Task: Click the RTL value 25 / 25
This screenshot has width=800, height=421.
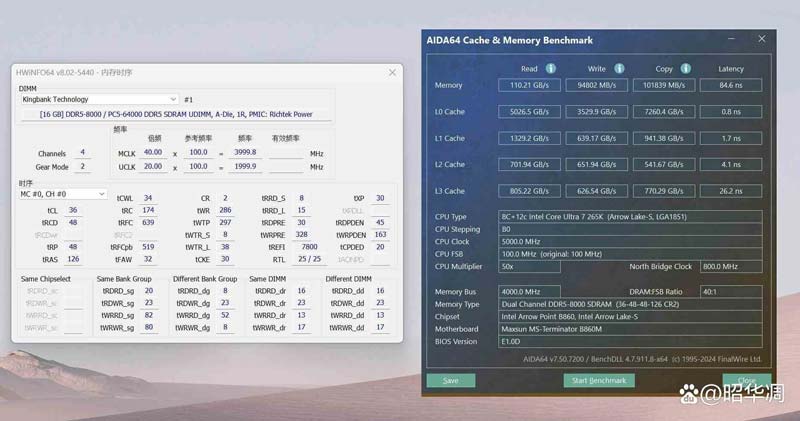Action: pyautogui.click(x=309, y=259)
